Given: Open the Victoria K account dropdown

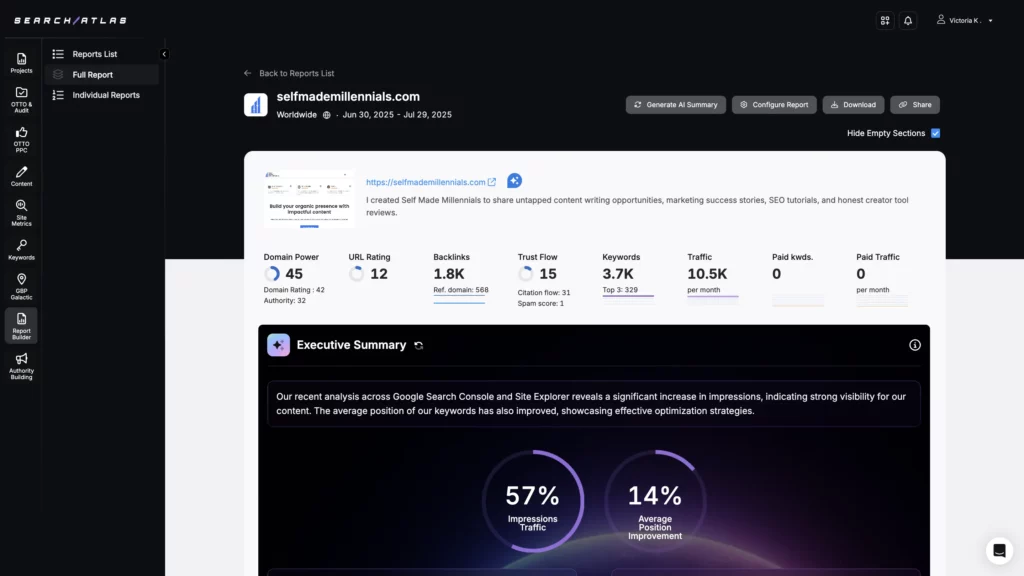Looking at the screenshot, I should [x=963, y=20].
